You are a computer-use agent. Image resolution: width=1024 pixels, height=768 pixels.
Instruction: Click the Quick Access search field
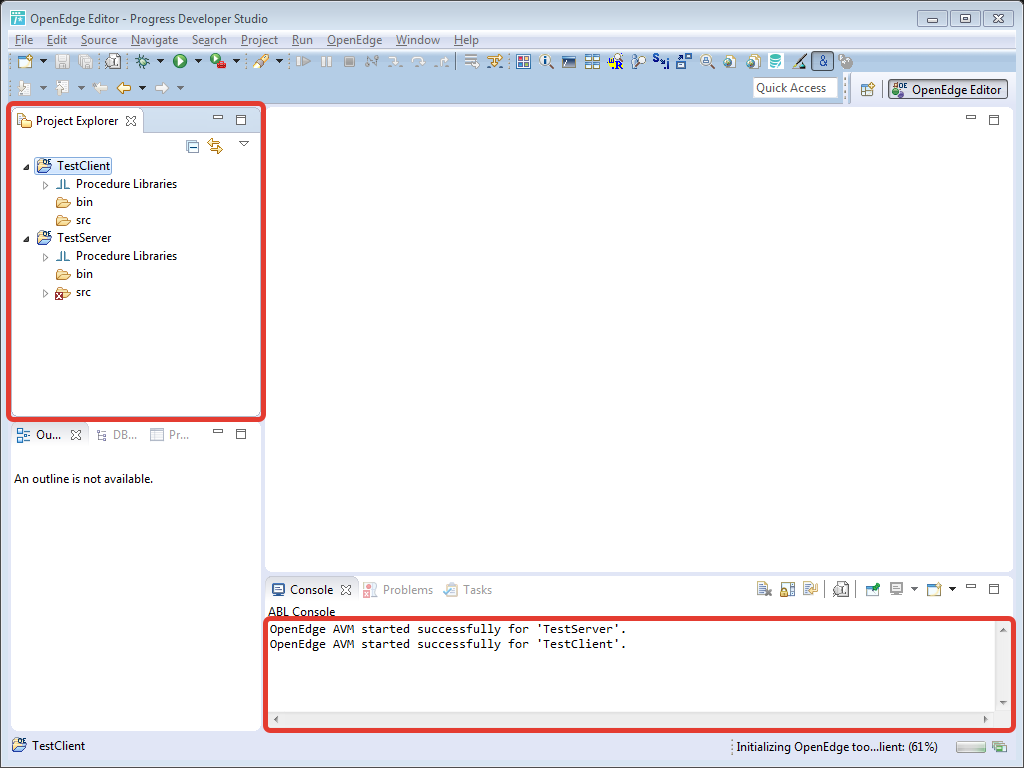(795, 88)
